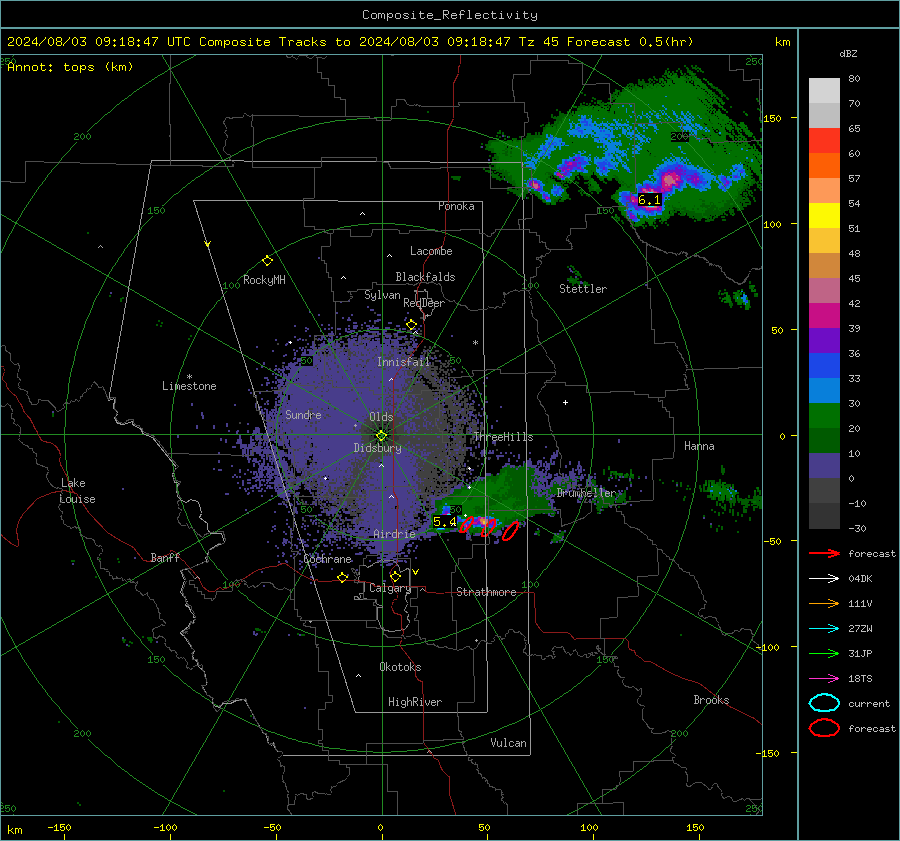Click the Brooks city label

pyautogui.click(x=711, y=700)
